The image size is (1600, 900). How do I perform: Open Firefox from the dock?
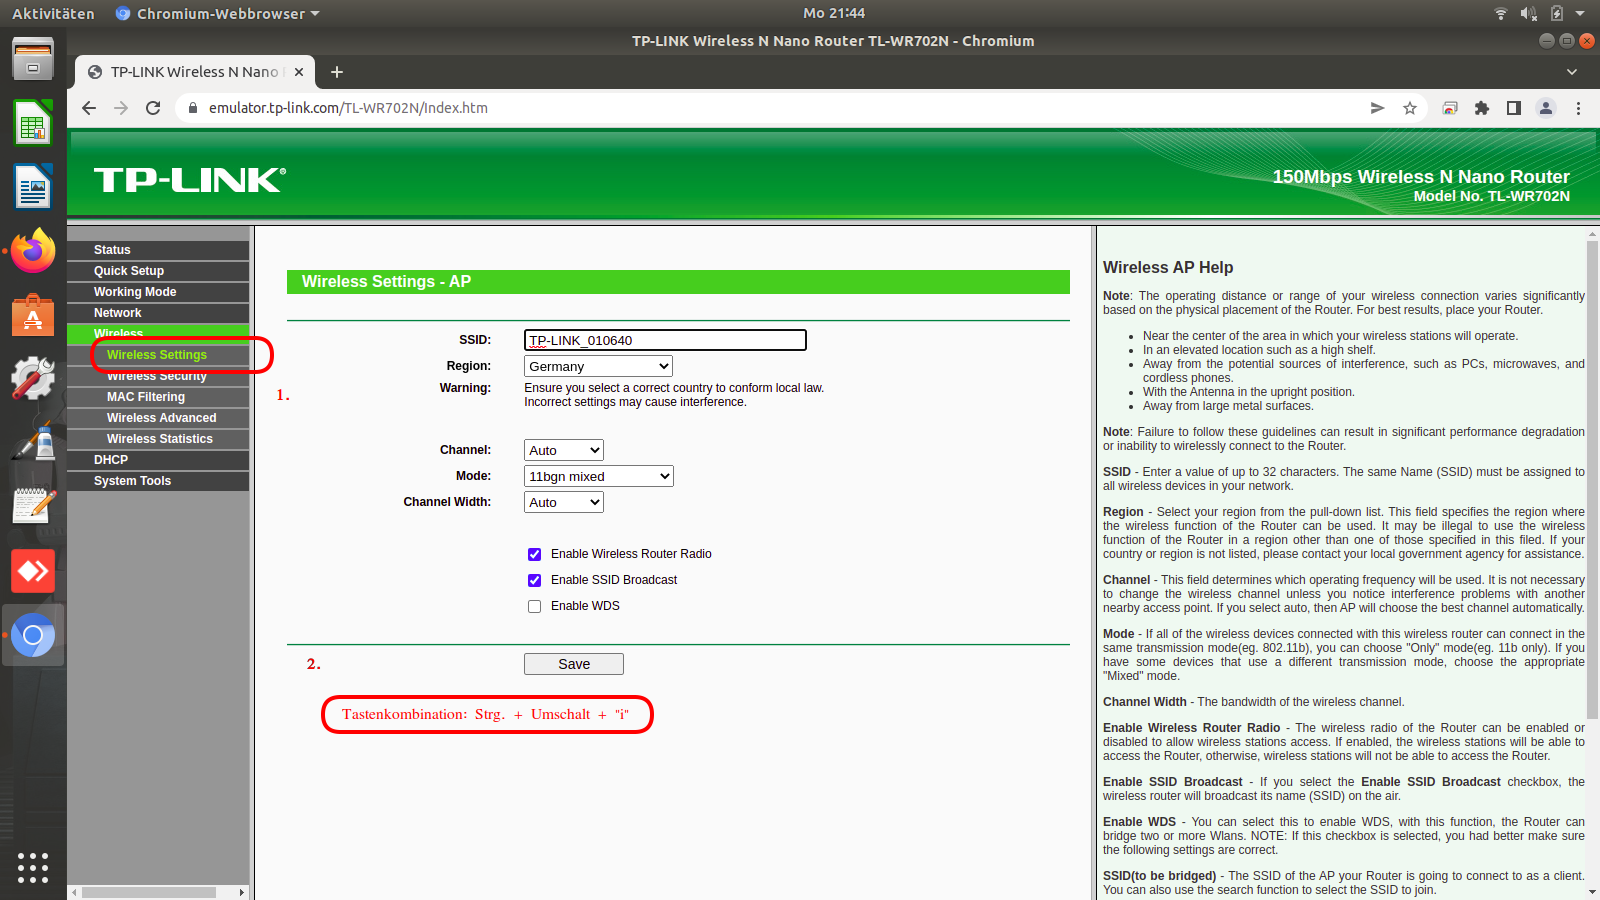[x=33, y=250]
